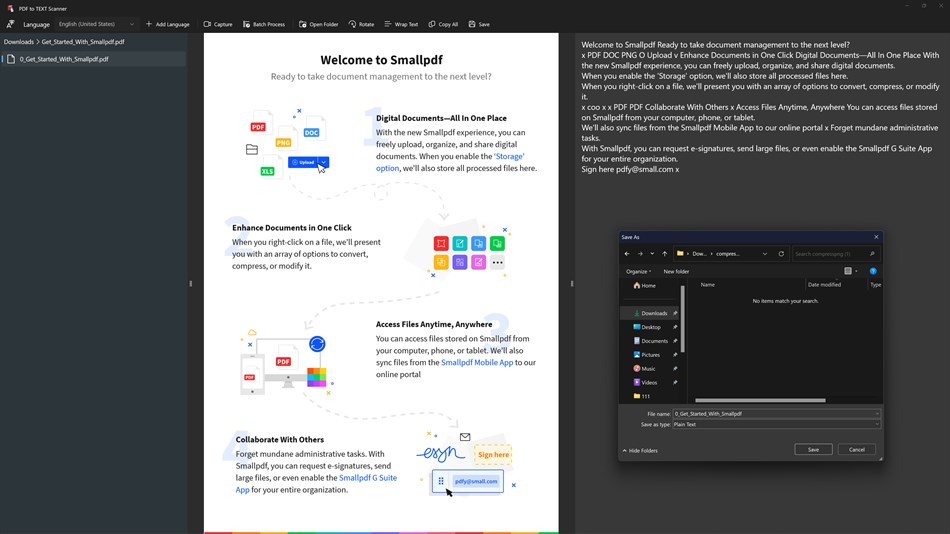Click the pin icon next to Pictures
This screenshot has width=950, height=534.
[x=675, y=355]
